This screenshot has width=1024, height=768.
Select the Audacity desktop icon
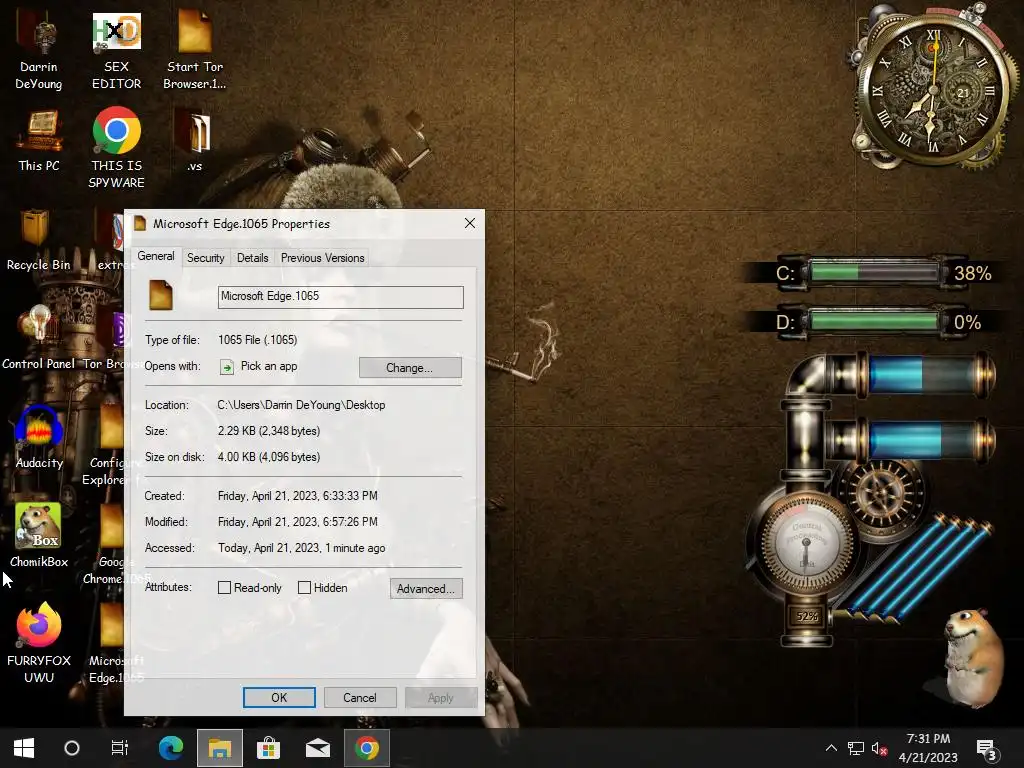[x=39, y=438]
